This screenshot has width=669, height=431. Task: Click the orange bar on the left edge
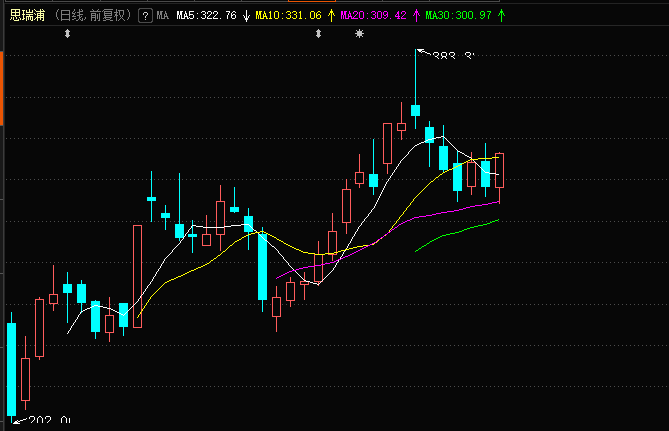[x=1, y=88]
